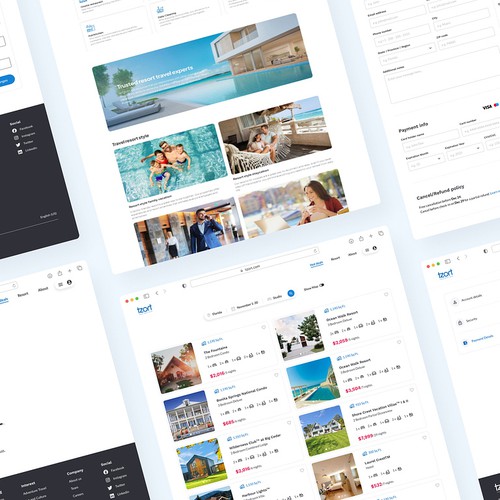Favorite The Fountains listing with heart icon
The height and width of the screenshot is (500, 500).
[x=264, y=327]
